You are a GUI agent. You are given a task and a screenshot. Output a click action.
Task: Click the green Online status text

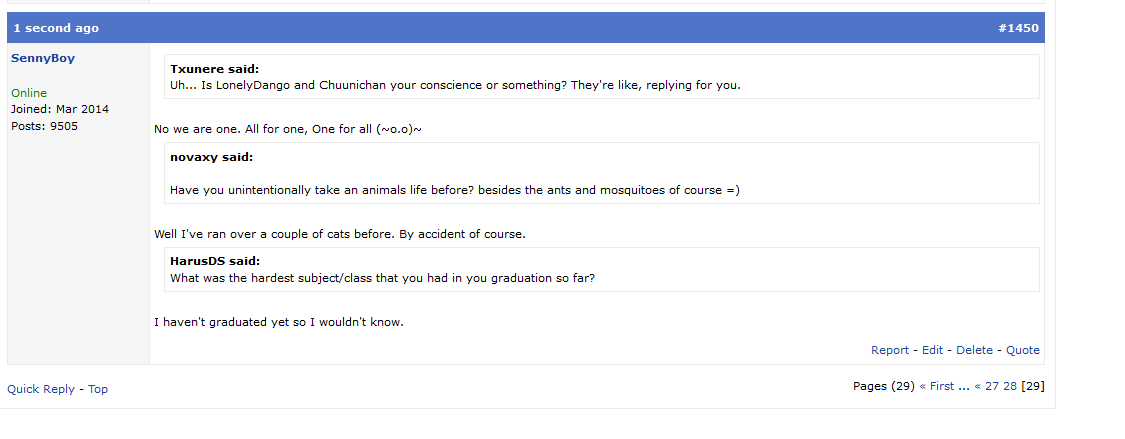tap(29, 93)
